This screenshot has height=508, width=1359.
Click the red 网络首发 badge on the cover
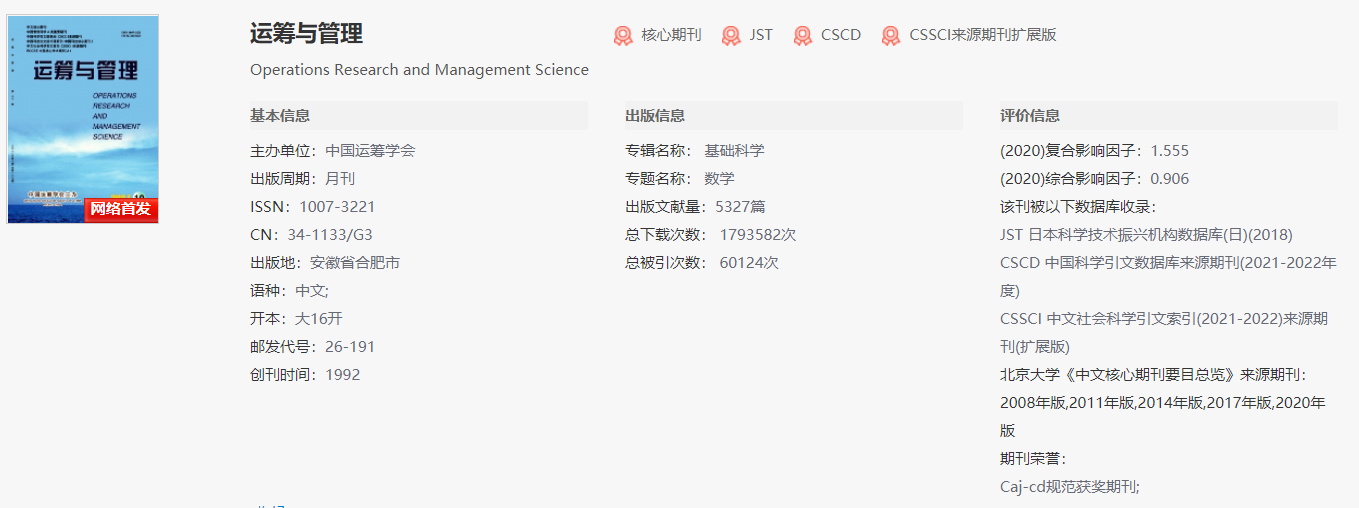121,209
